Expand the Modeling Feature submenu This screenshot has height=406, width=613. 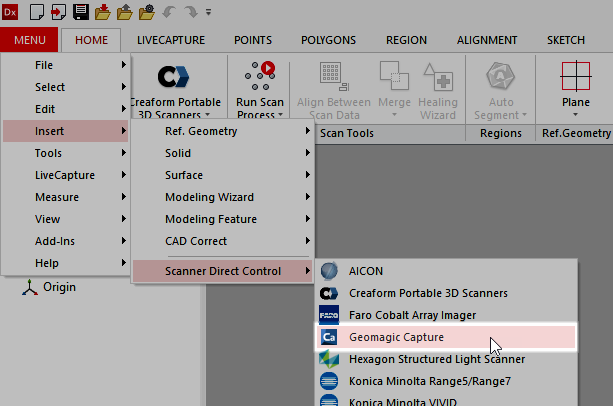click(x=223, y=219)
